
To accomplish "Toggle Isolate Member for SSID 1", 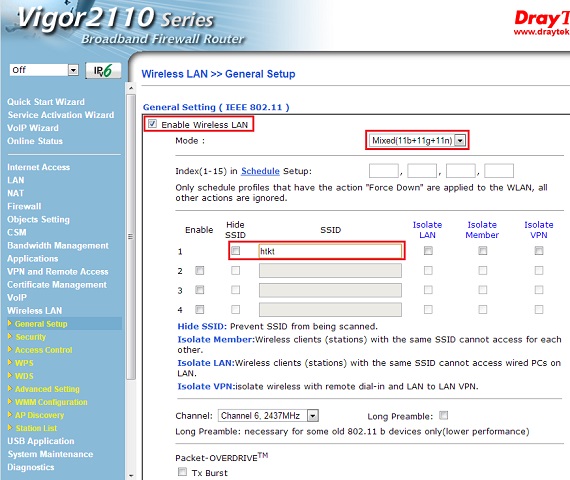I will (x=483, y=251).
